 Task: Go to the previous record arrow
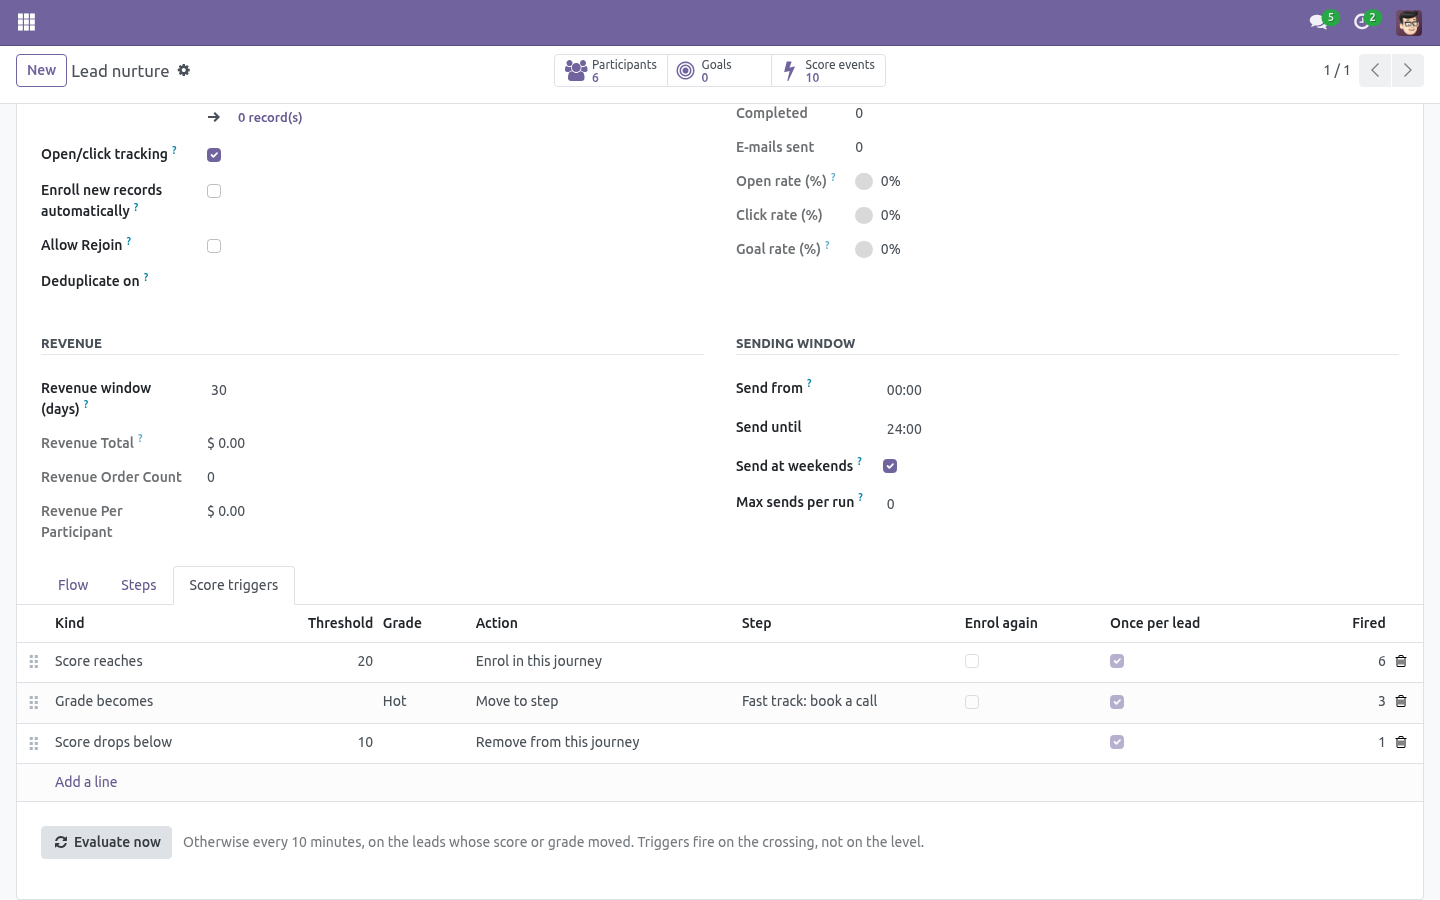1375,70
